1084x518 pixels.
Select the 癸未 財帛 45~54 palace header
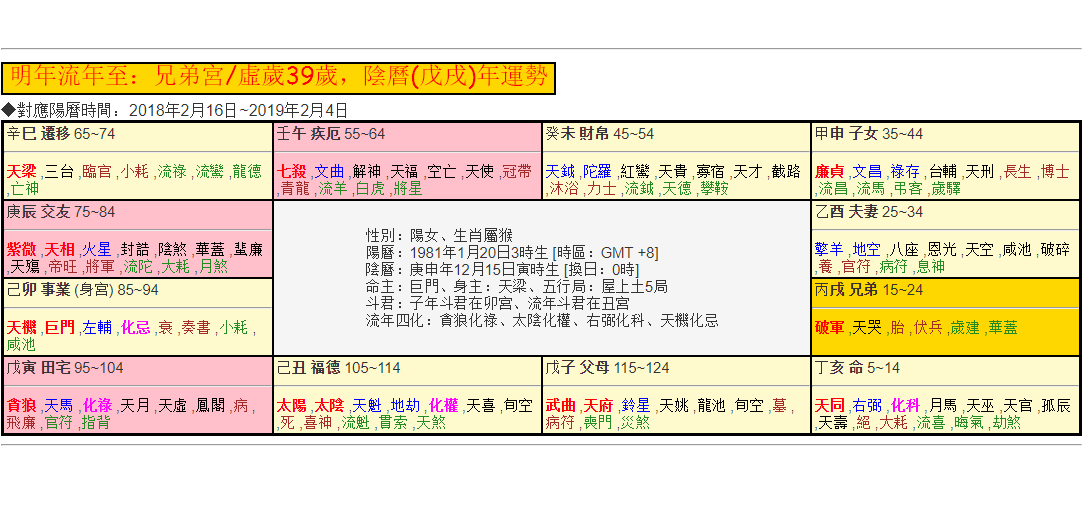click(600, 134)
